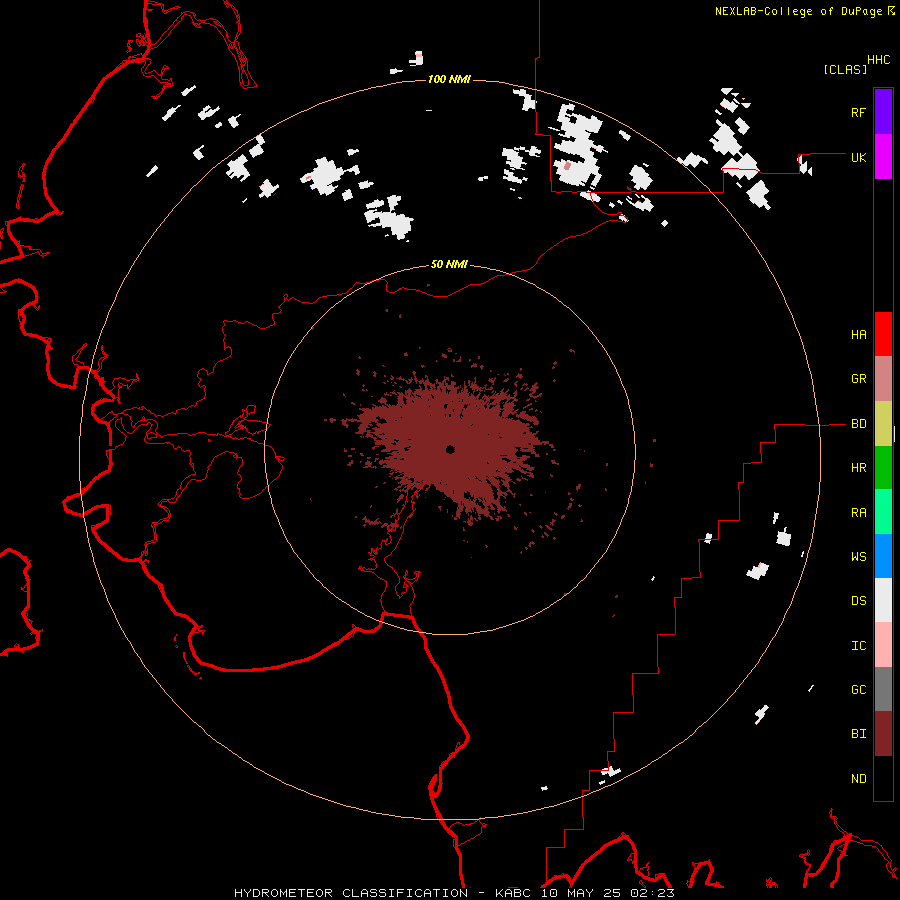
Task: Click the yellow BD legend swatch
Action: [883, 424]
